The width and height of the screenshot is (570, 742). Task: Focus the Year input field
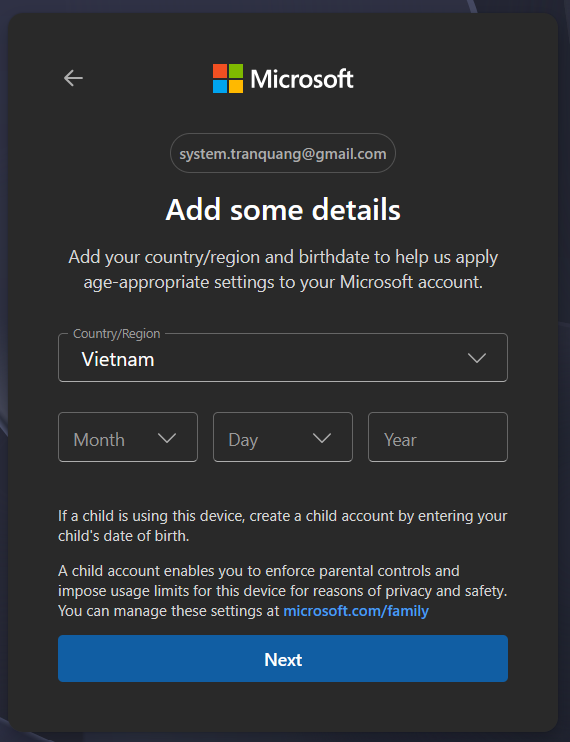[438, 437]
